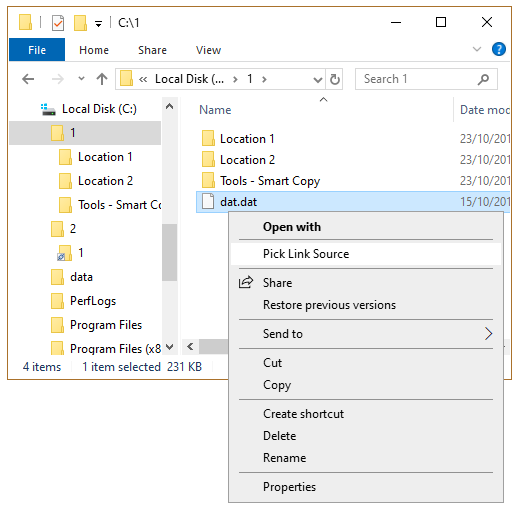The height and width of the screenshot is (512, 521).
Task: Choose Create shortcut from context menu
Action: click(366, 414)
